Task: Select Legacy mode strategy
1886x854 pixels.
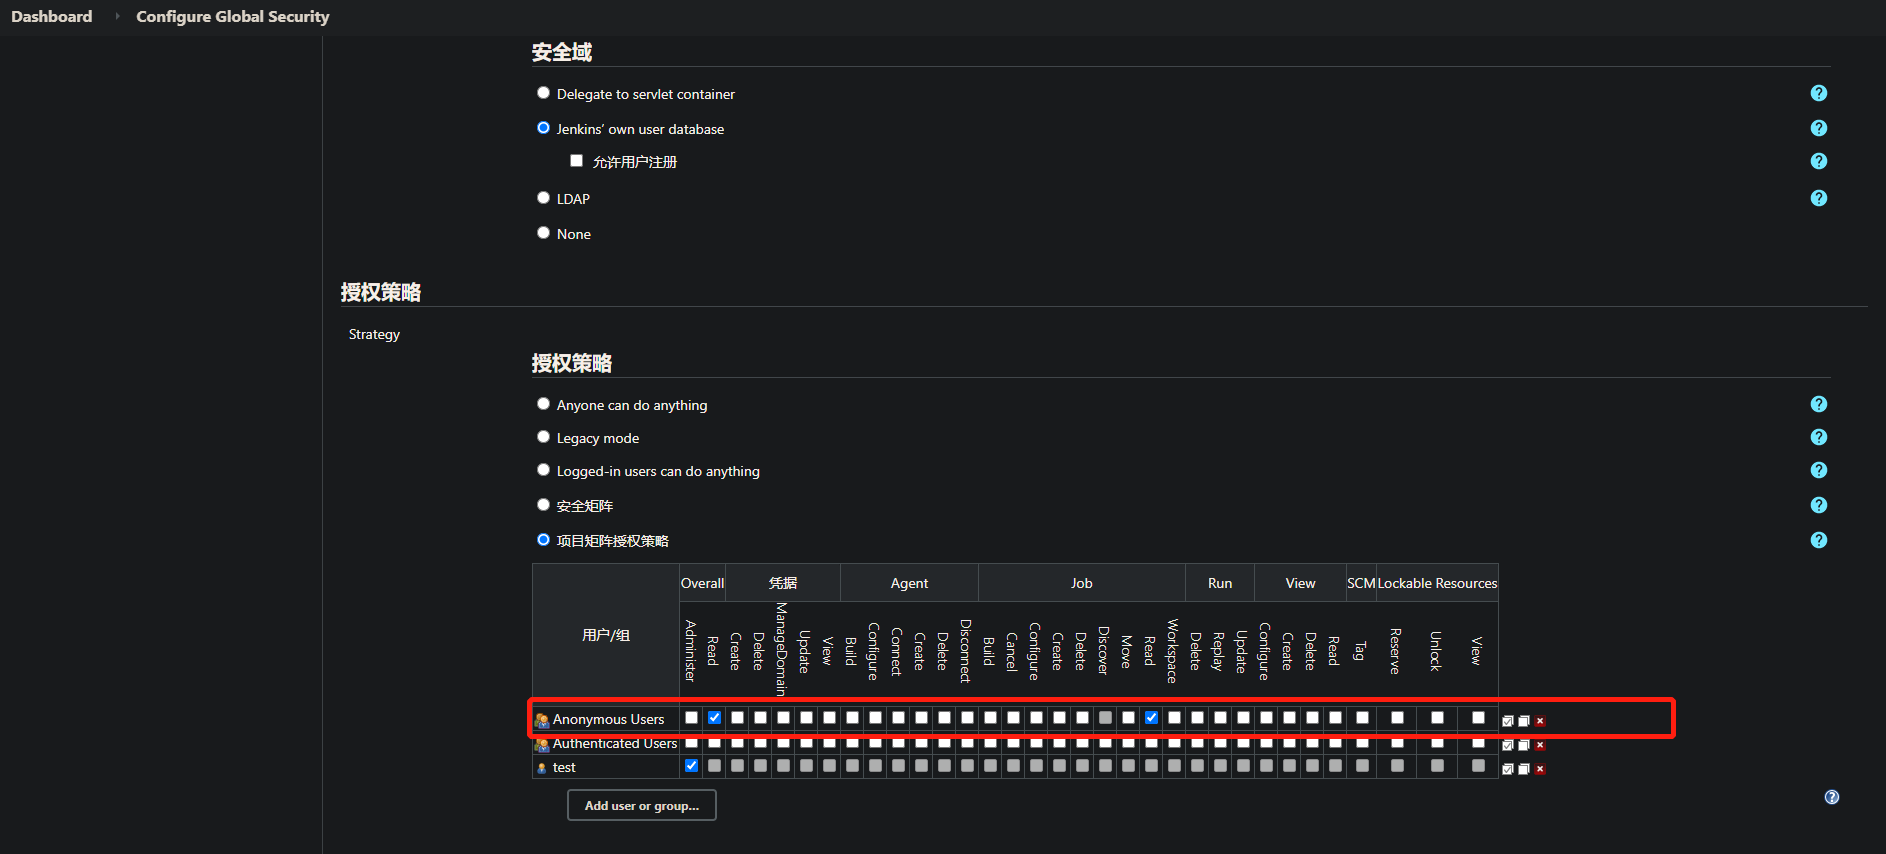Action: pos(543,437)
